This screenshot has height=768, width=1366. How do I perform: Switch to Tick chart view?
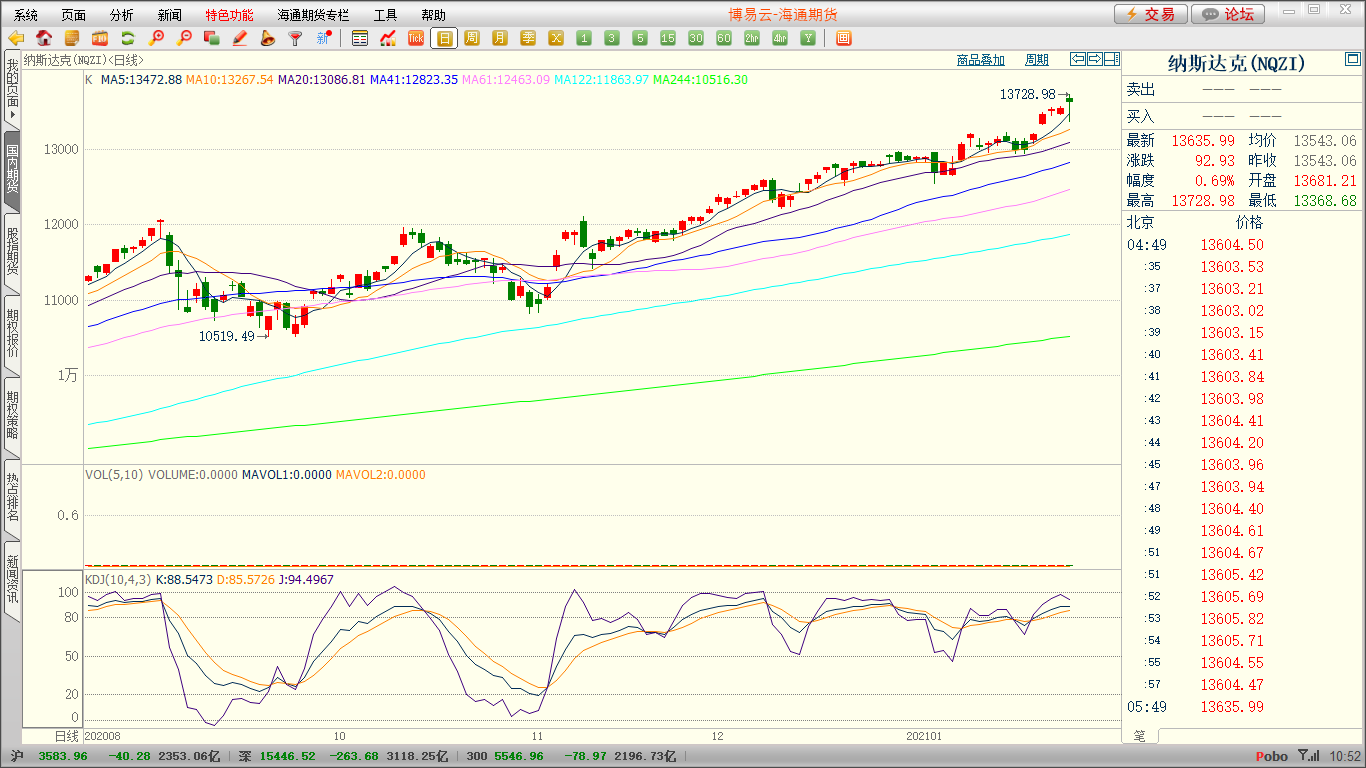pos(416,38)
